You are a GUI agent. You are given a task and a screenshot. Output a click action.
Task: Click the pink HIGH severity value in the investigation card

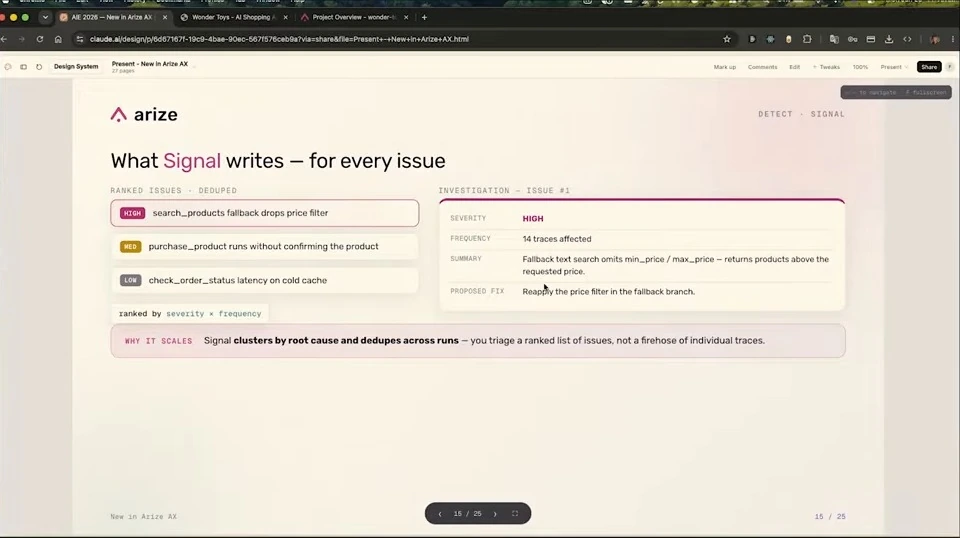coord(533,219)
